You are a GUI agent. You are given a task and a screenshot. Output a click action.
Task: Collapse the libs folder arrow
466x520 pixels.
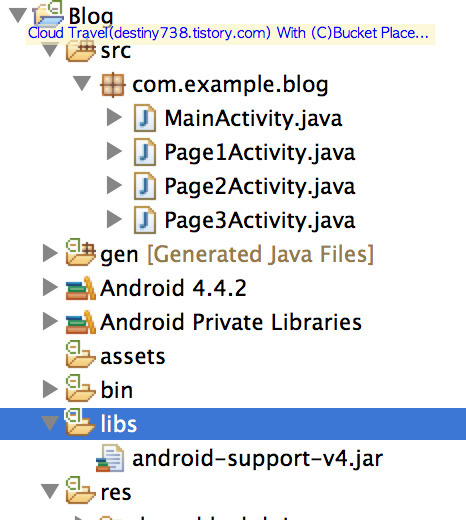50,423
